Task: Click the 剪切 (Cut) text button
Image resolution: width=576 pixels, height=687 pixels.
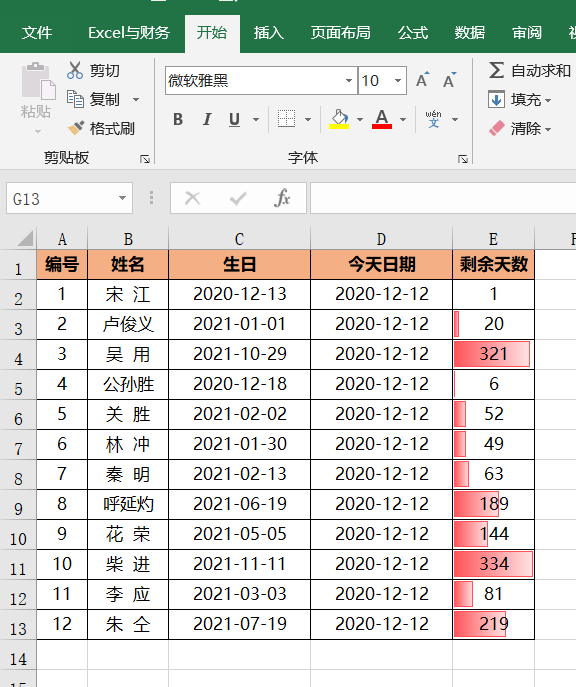Action: [x=105, y=70]
